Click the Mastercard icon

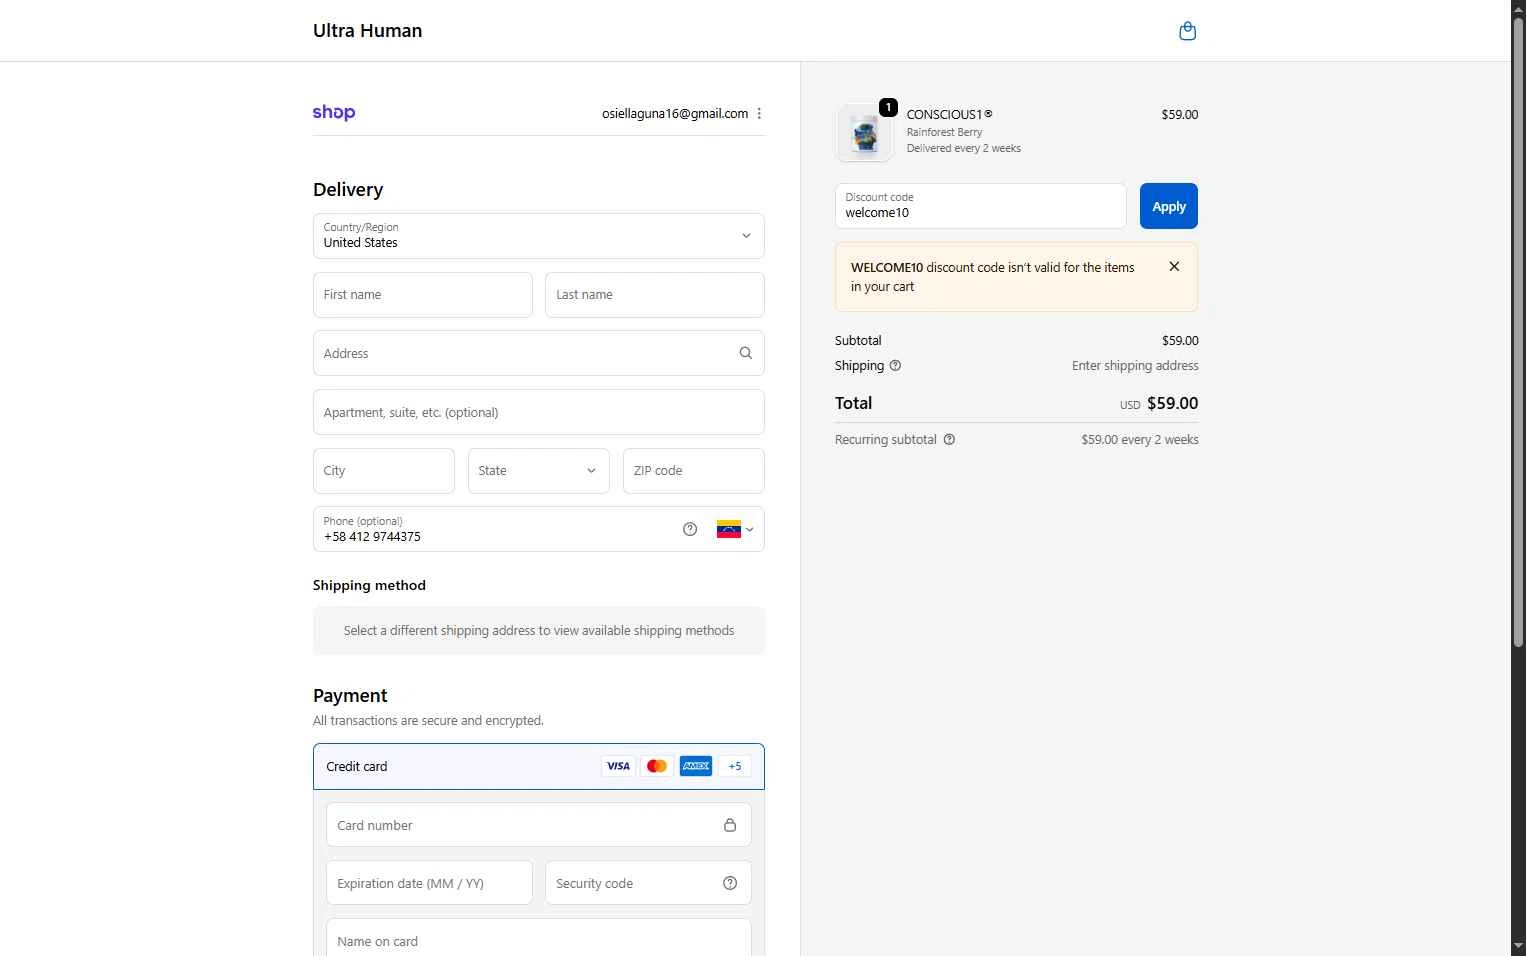point(657,766)
